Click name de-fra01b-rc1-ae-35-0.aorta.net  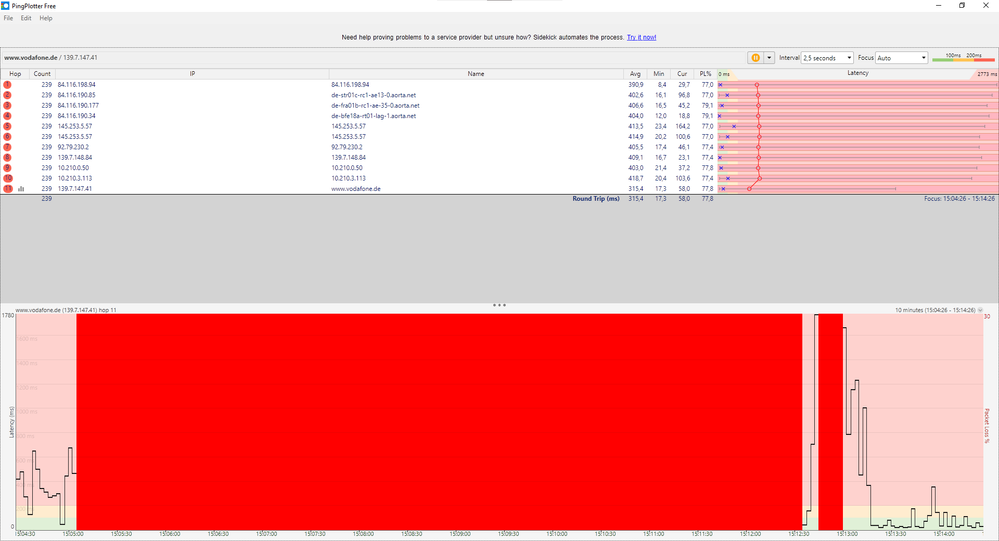[x=375, y=105]
